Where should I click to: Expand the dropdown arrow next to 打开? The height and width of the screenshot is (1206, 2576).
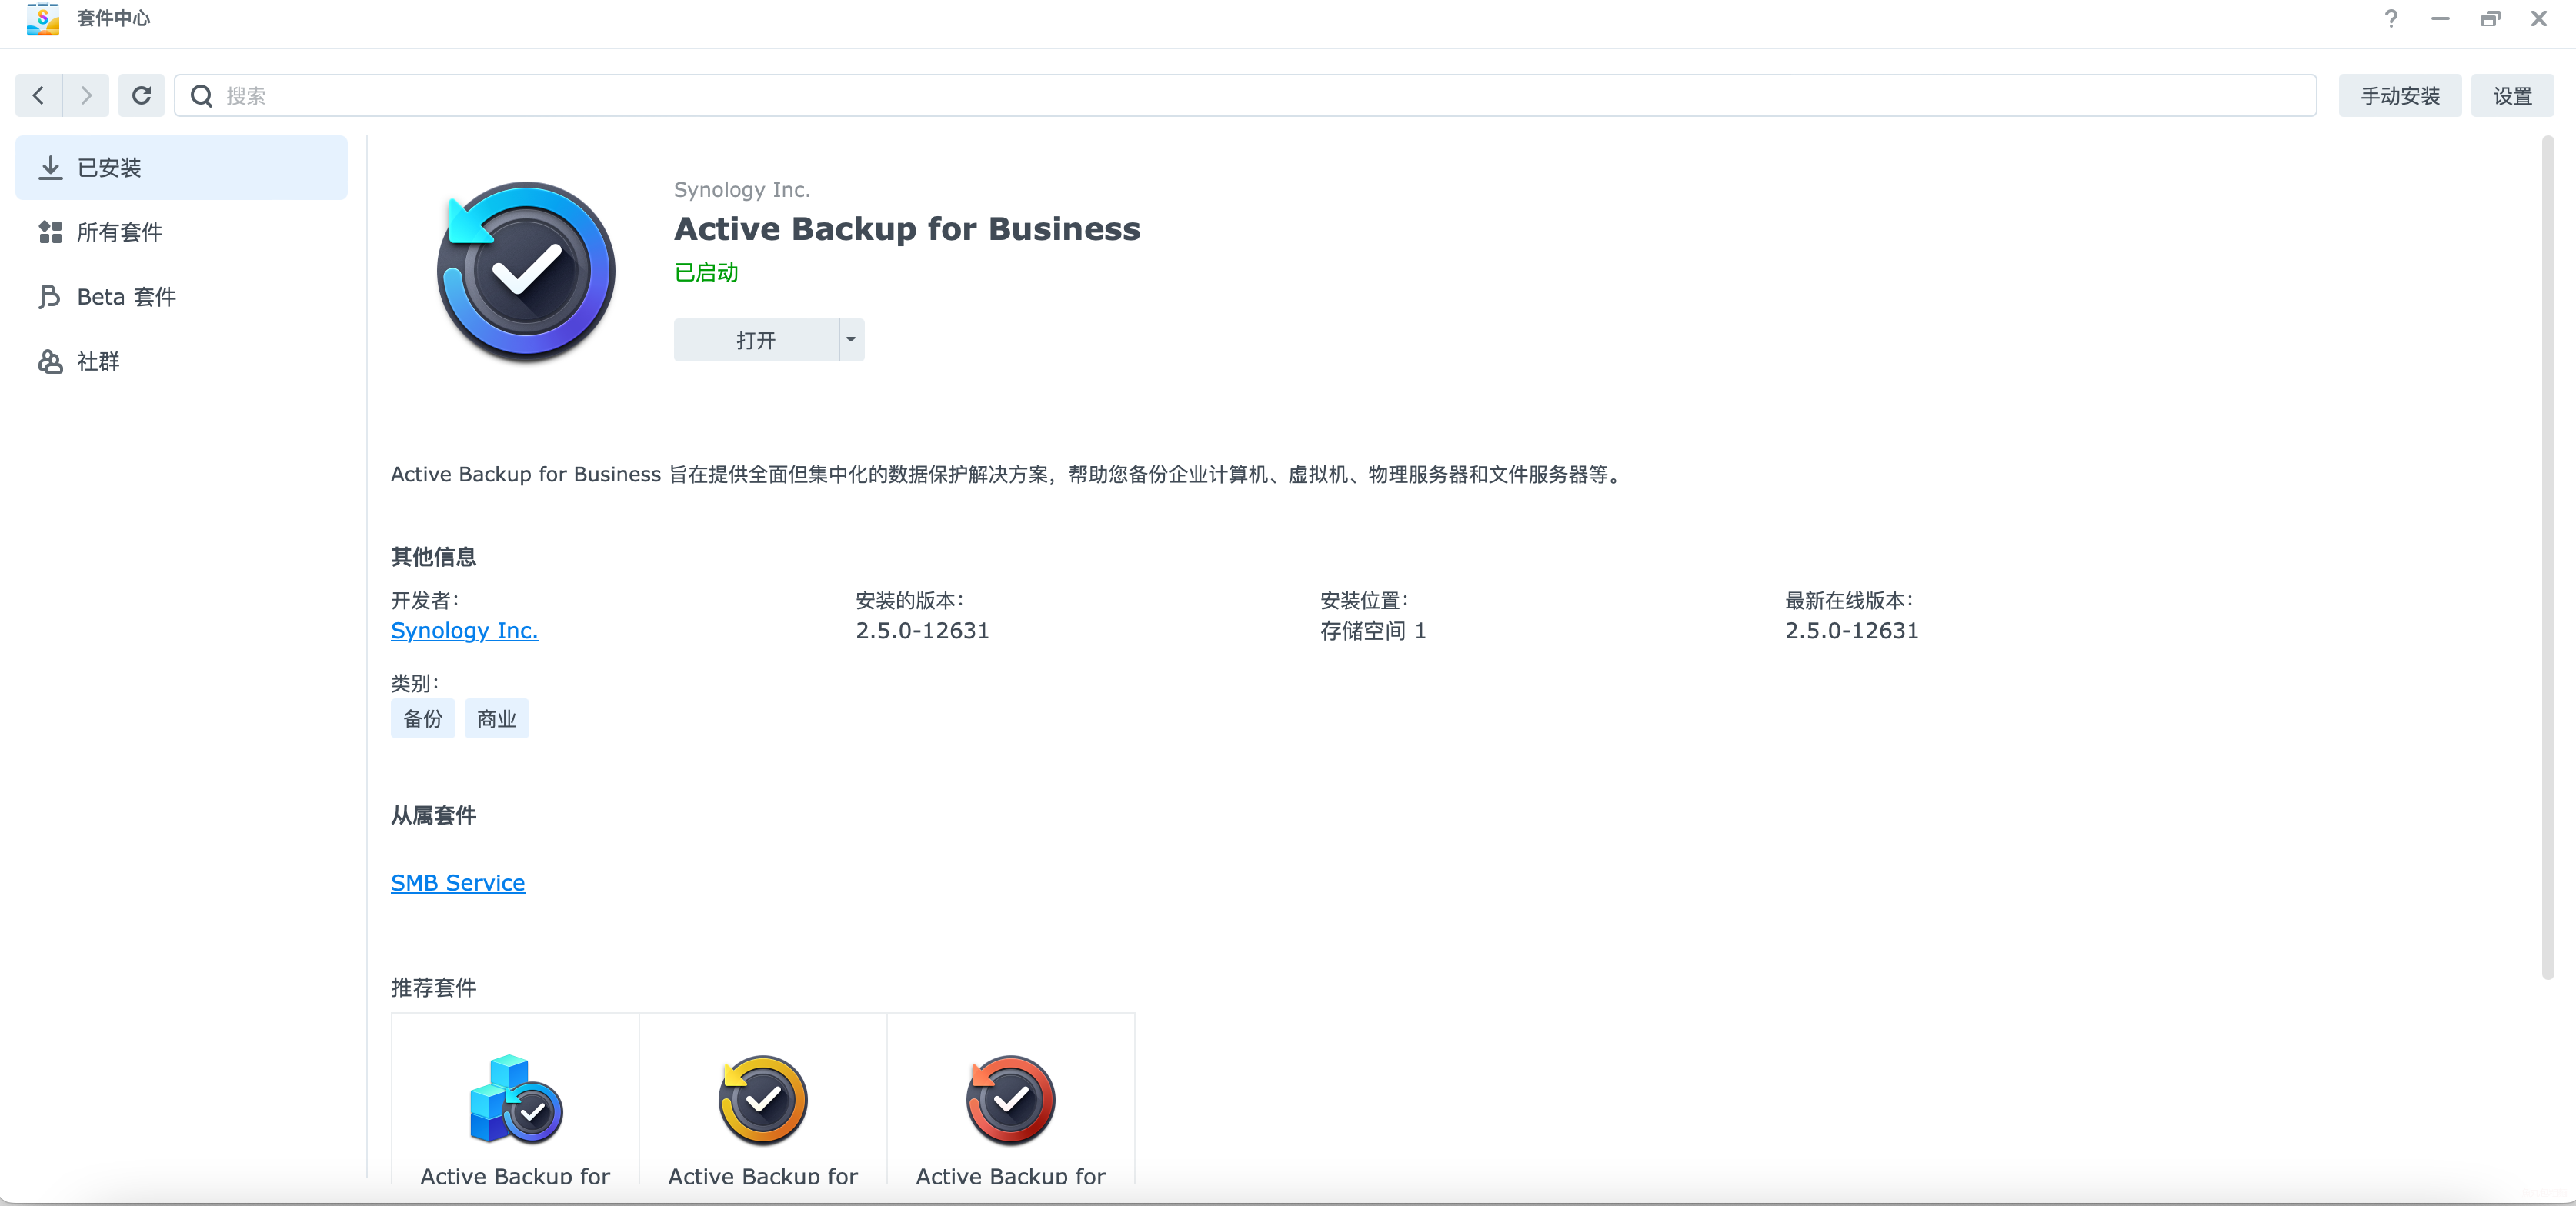tap(851, 340)
